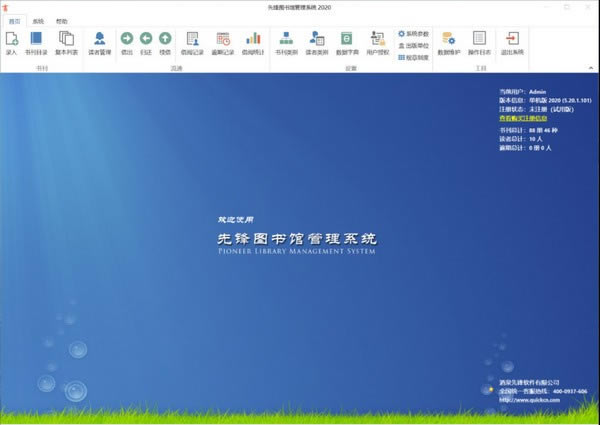Open 借阅记录 borrowing records
Screen dimensions: 600x425
click(192, 43)
